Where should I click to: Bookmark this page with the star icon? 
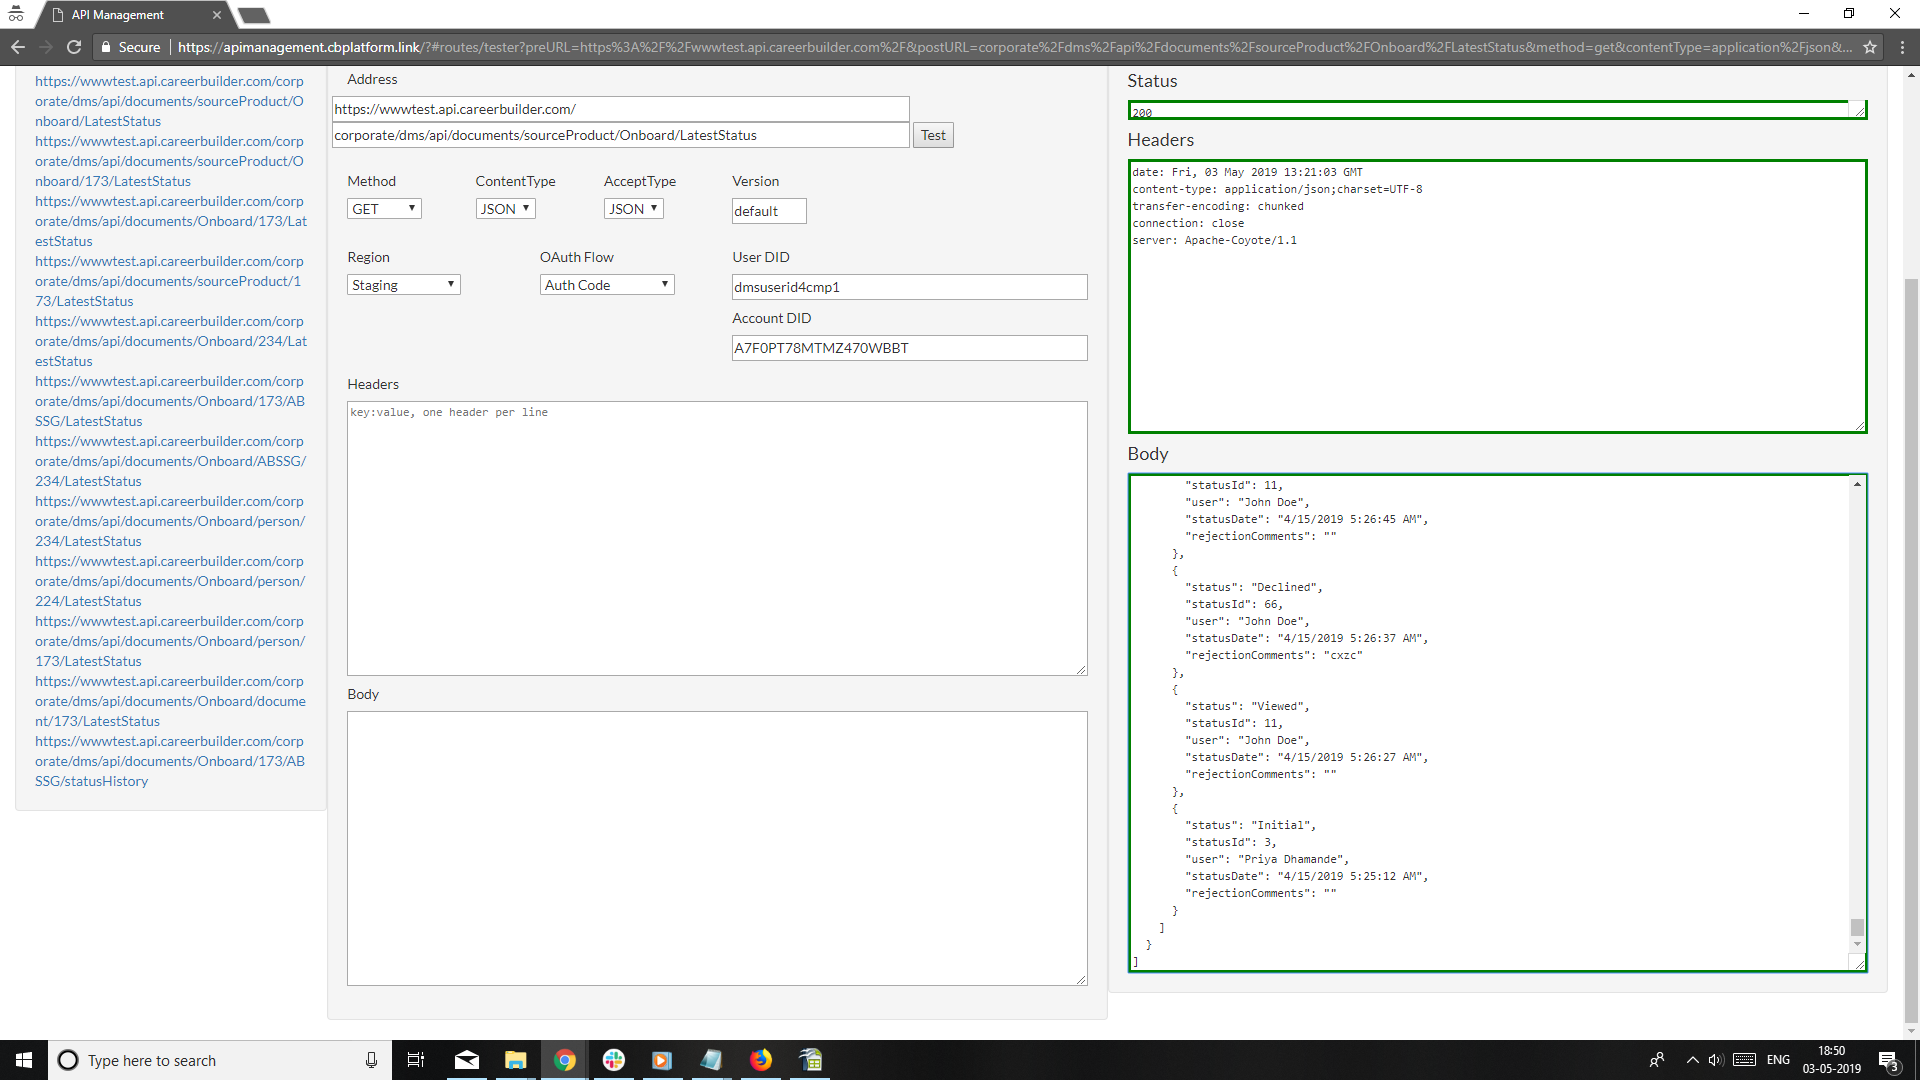coord(1870,47)
